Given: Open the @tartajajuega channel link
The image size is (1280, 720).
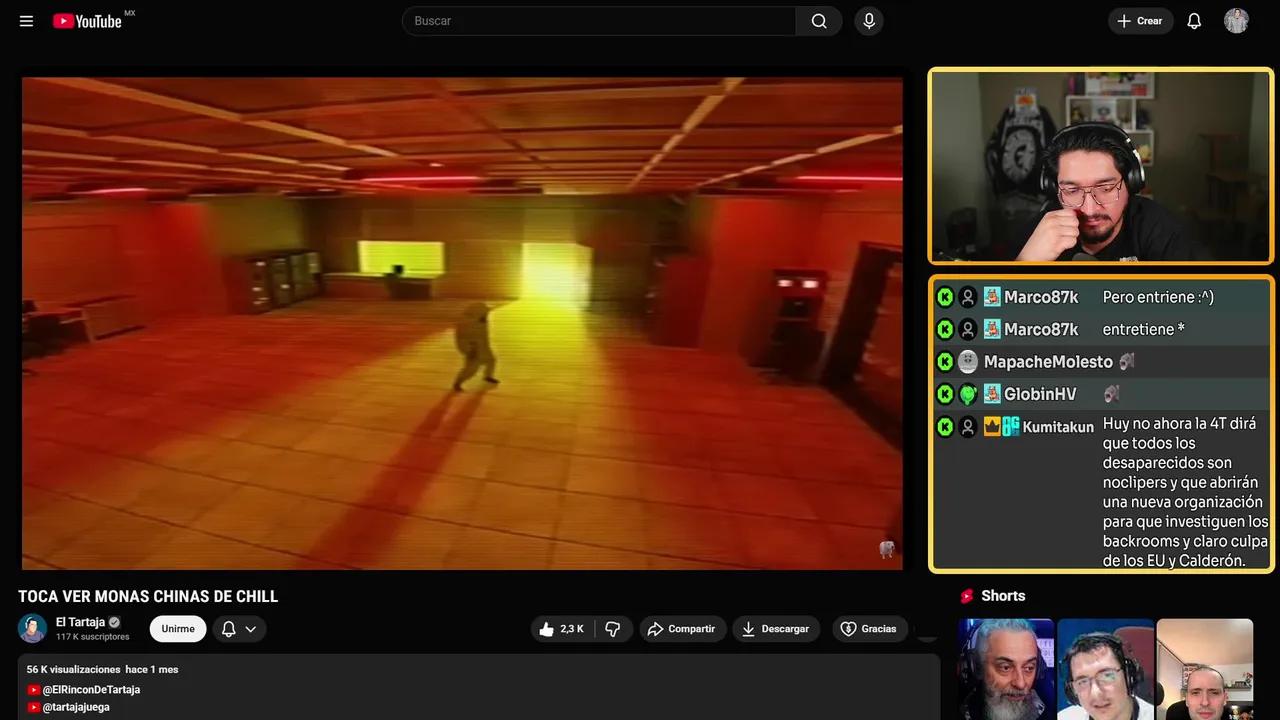Looking at the screenshot, I should (76, 707).
